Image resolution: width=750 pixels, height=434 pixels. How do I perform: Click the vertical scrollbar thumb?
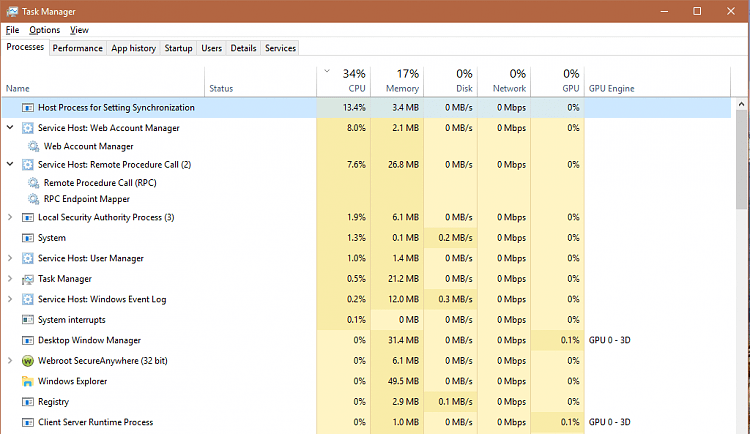[741, 159]
